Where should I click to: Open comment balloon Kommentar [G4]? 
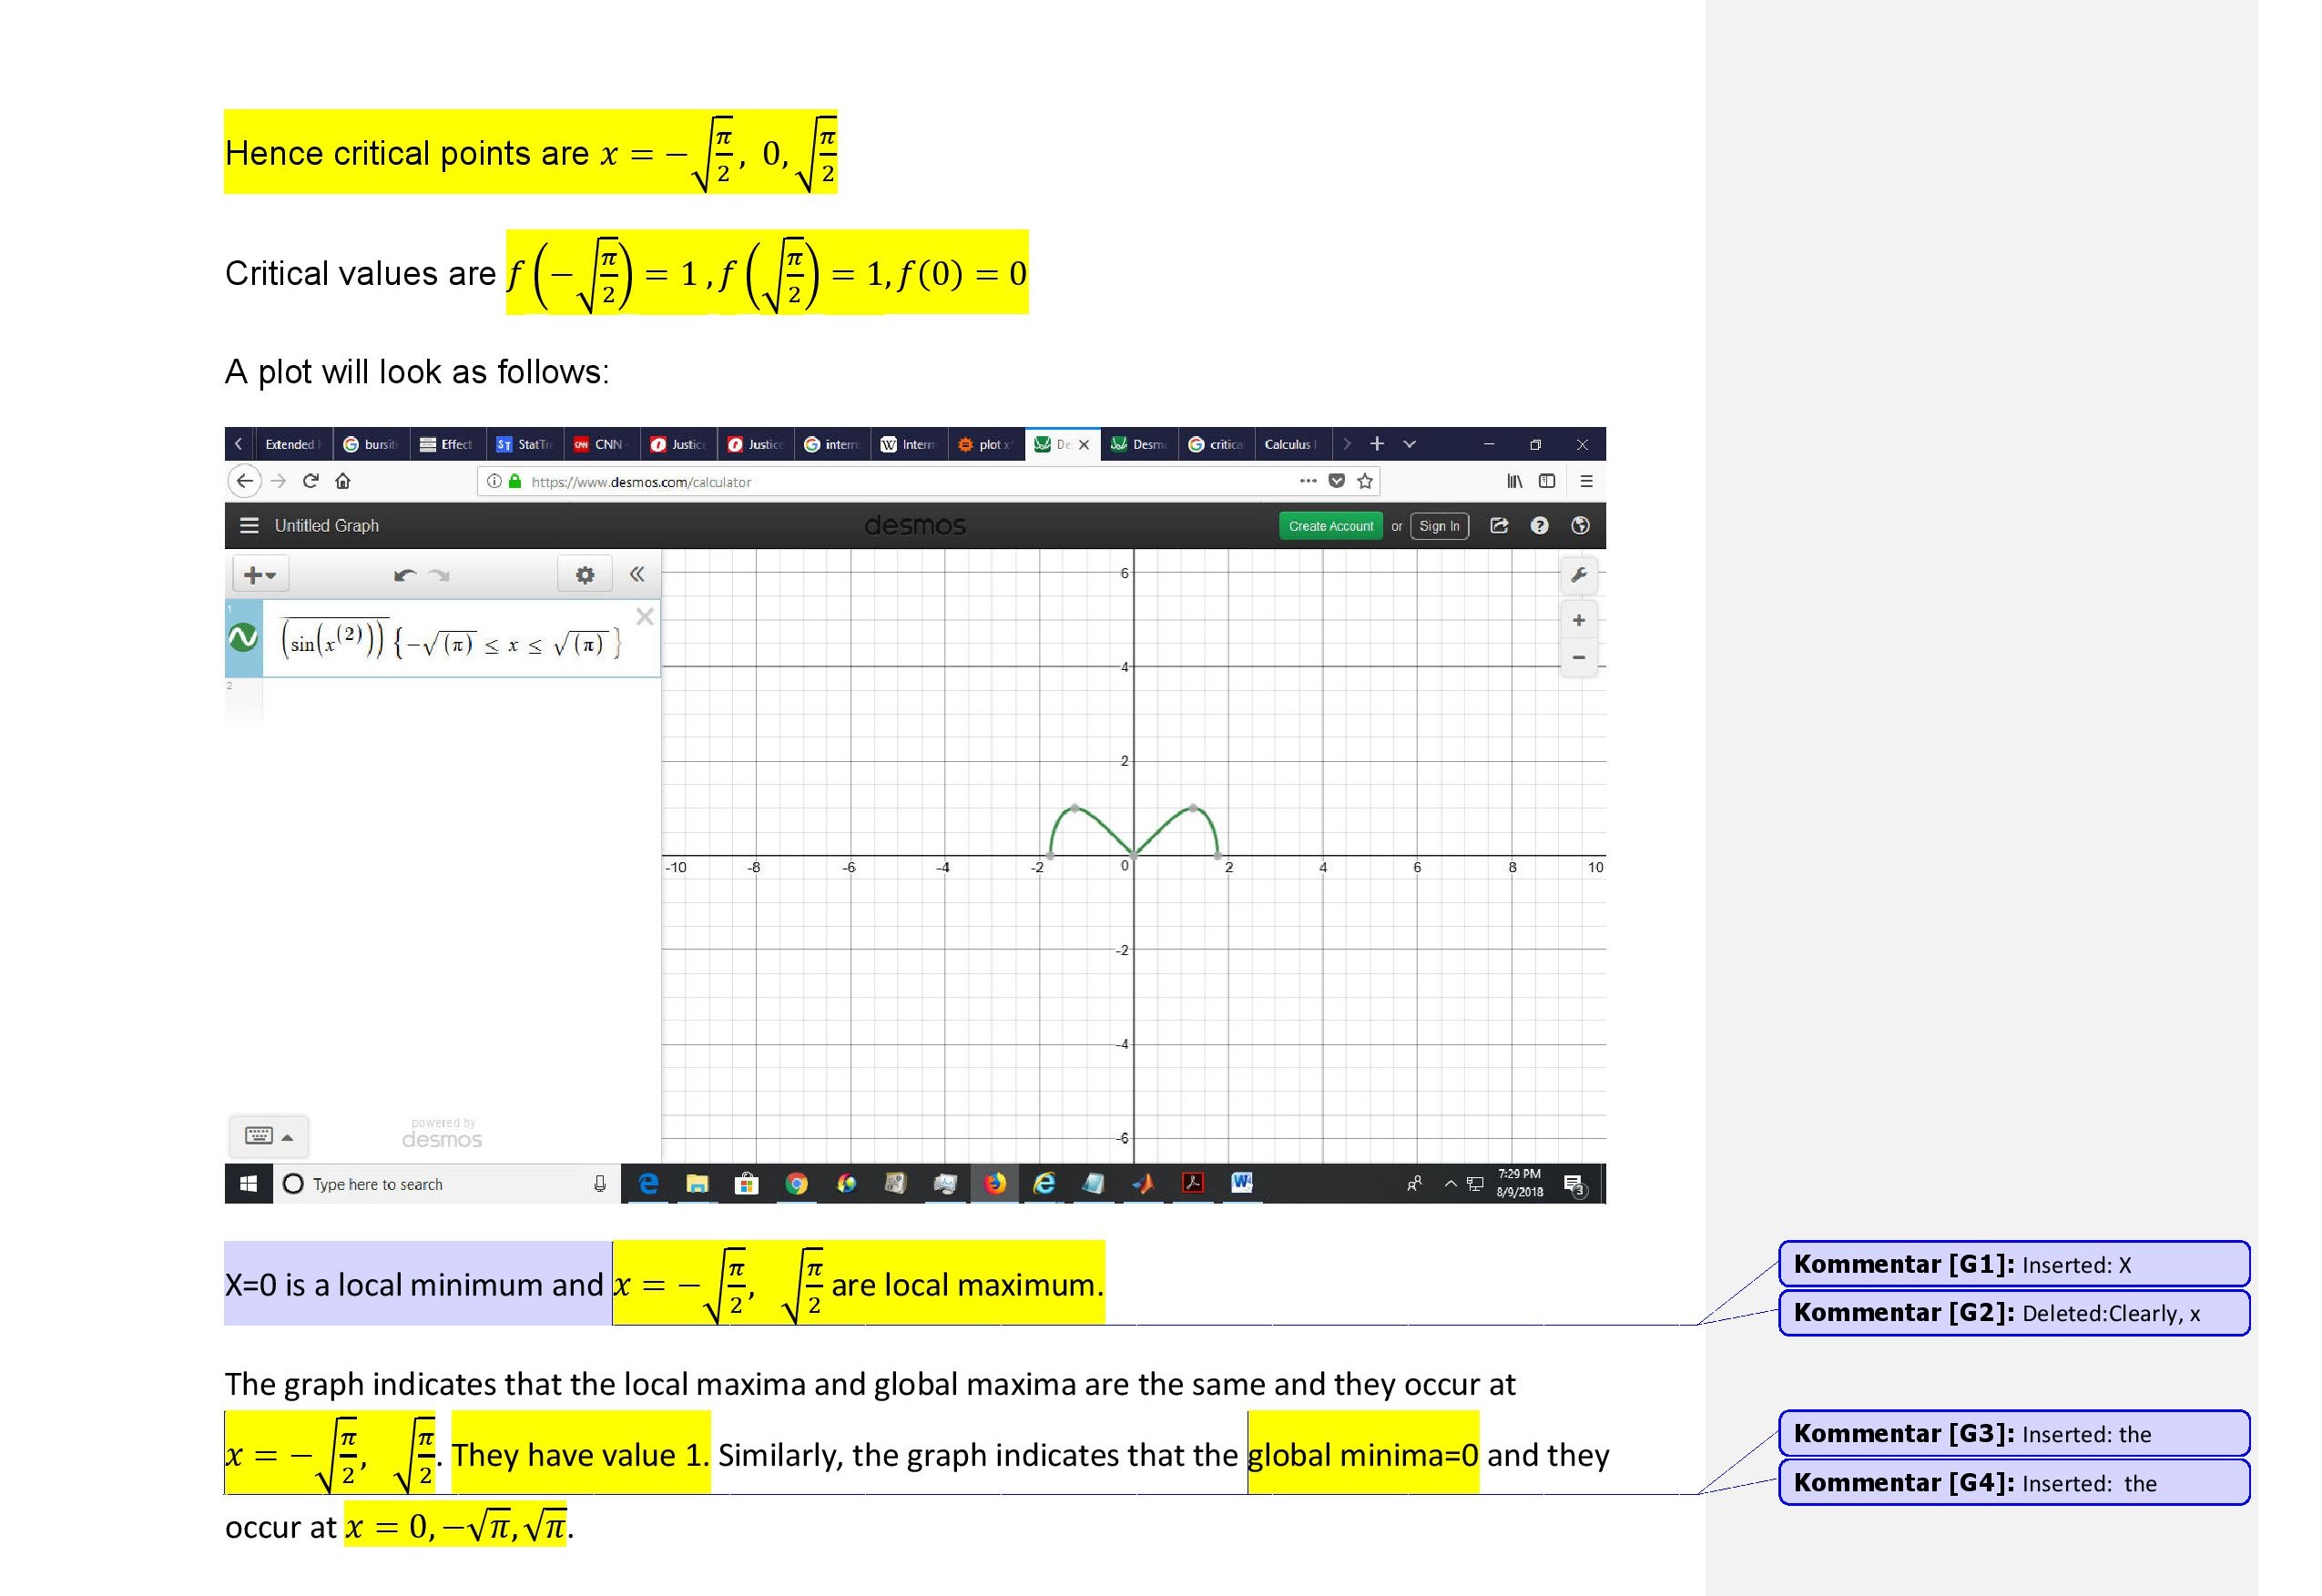2014,1482
